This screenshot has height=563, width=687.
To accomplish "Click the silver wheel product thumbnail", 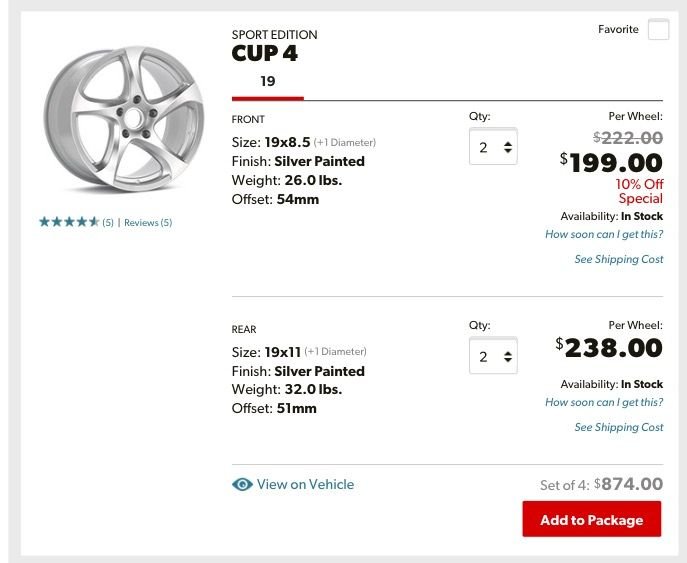I will (x=109, y=116).
